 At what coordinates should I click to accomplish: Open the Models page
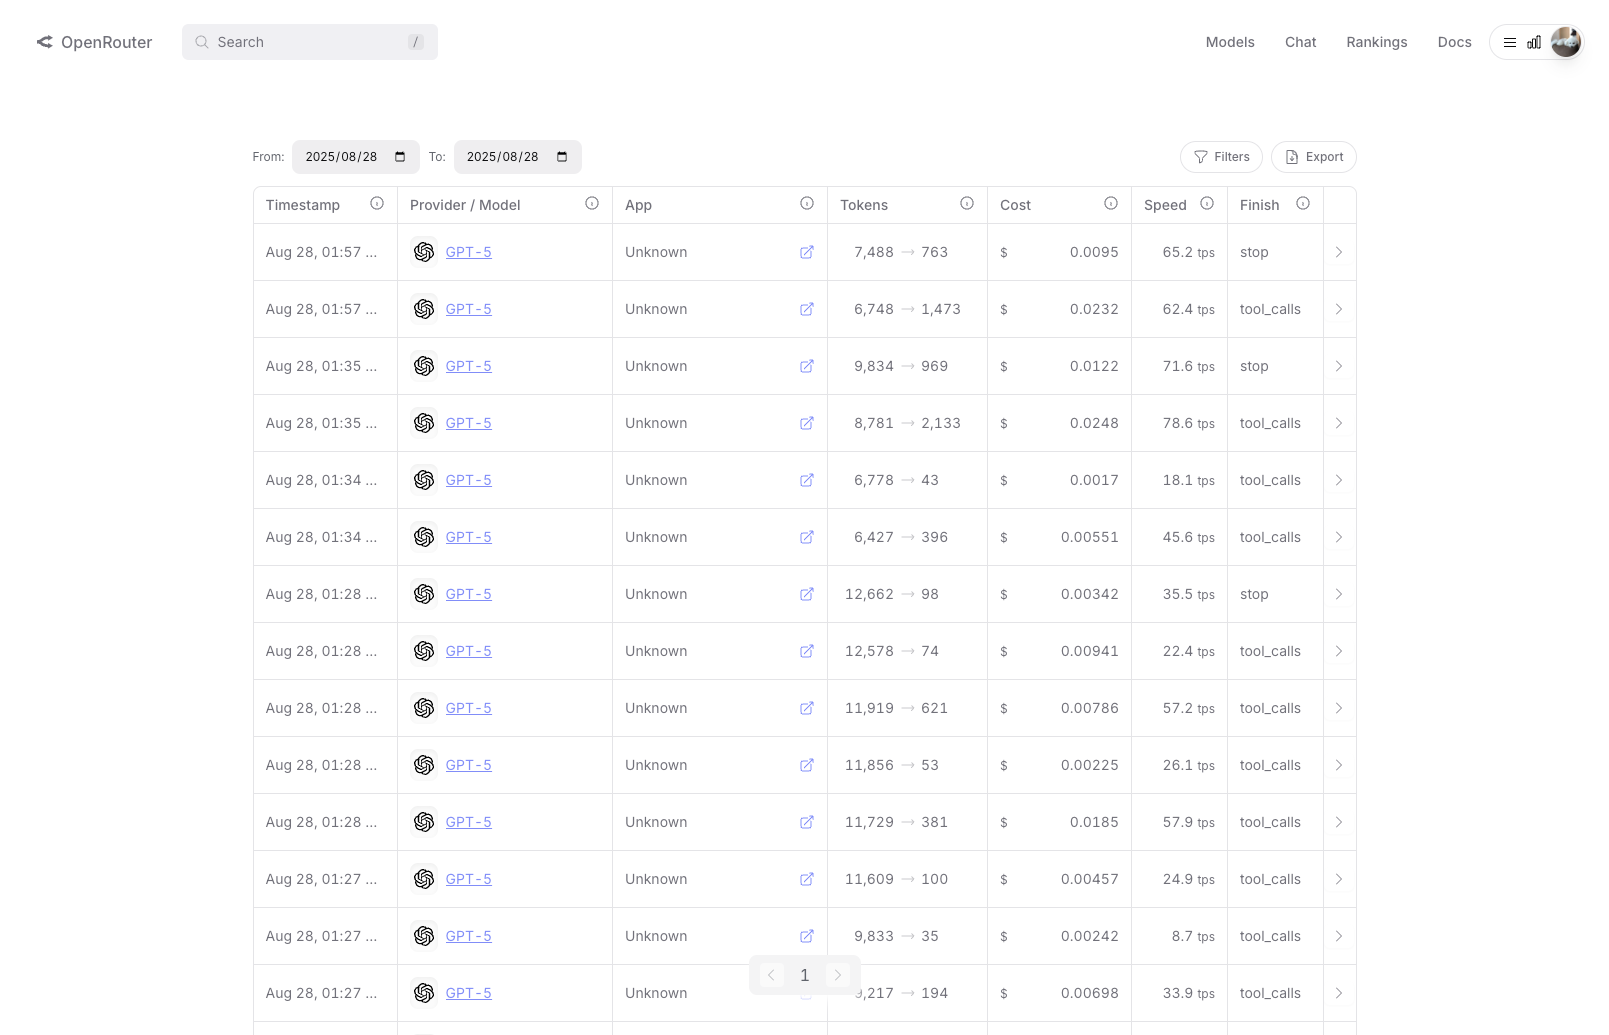(1230, 42)
